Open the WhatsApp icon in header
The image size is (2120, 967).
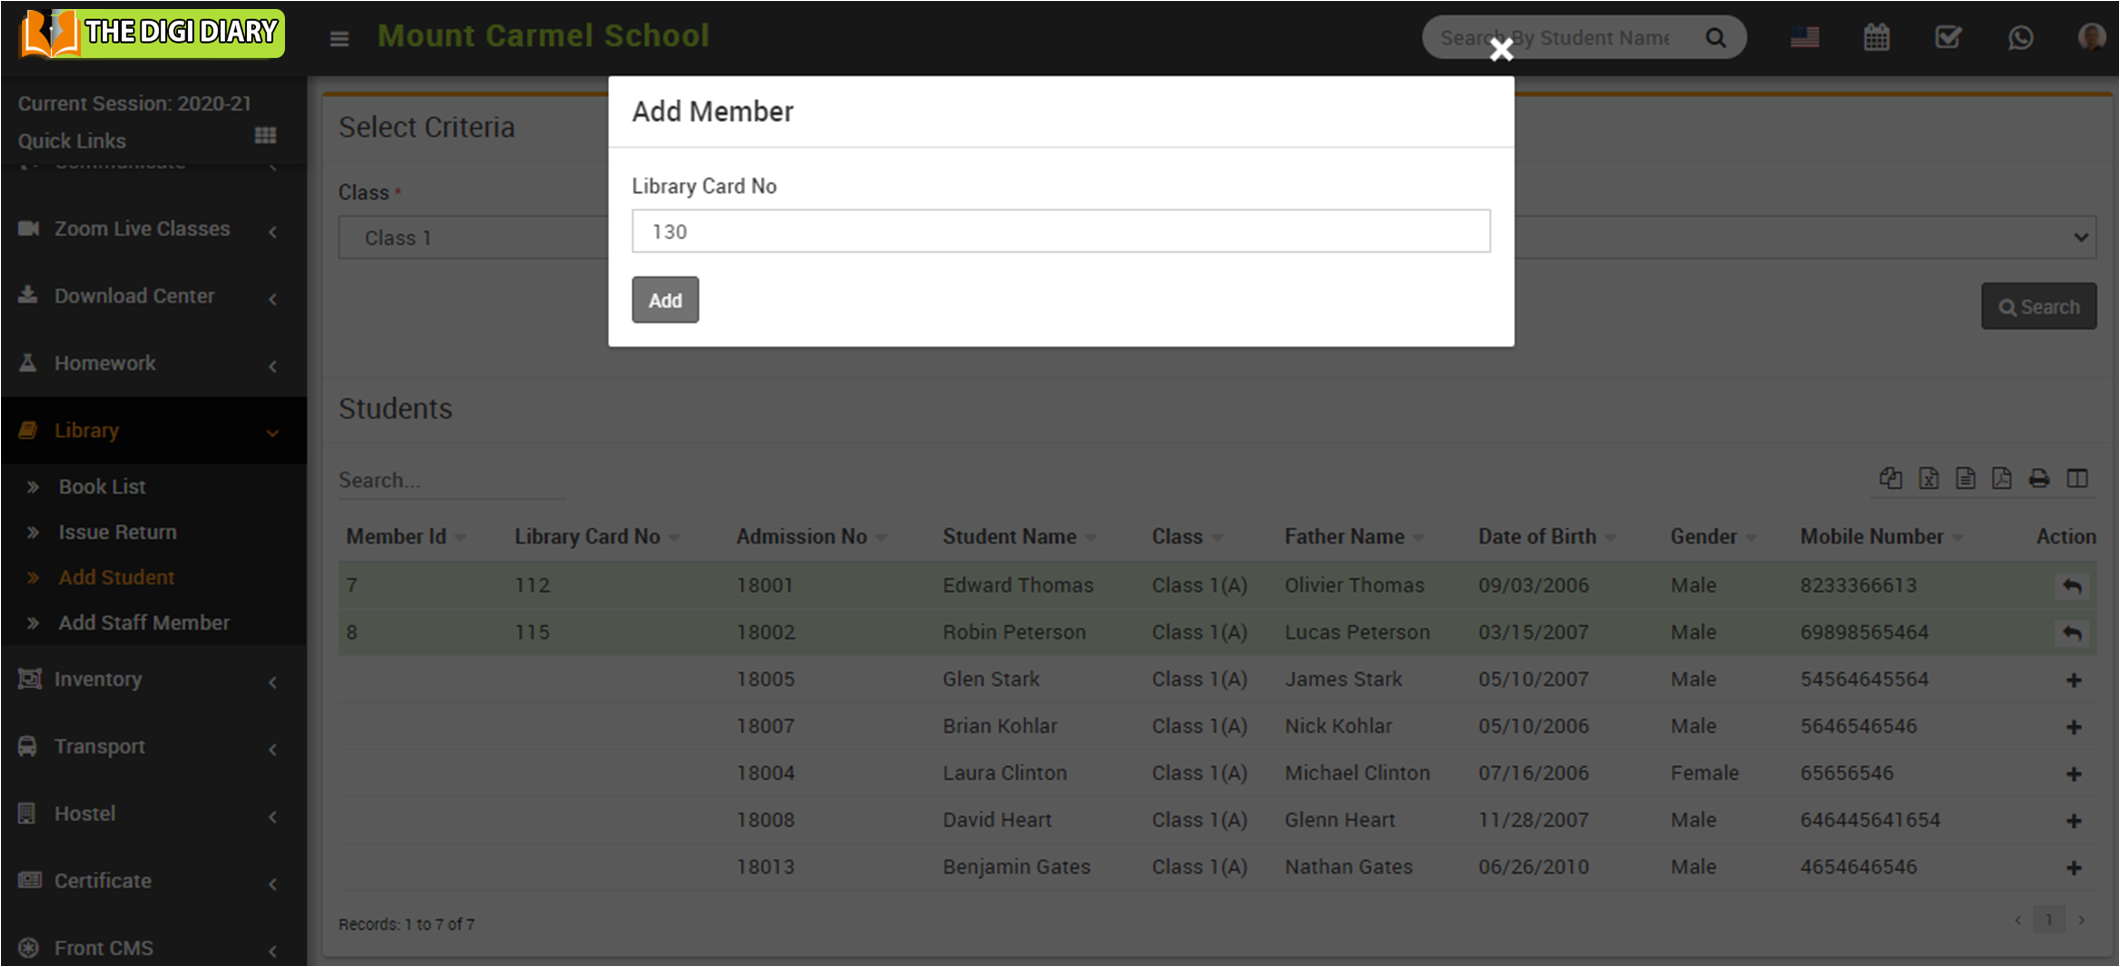coord(2020,38)
